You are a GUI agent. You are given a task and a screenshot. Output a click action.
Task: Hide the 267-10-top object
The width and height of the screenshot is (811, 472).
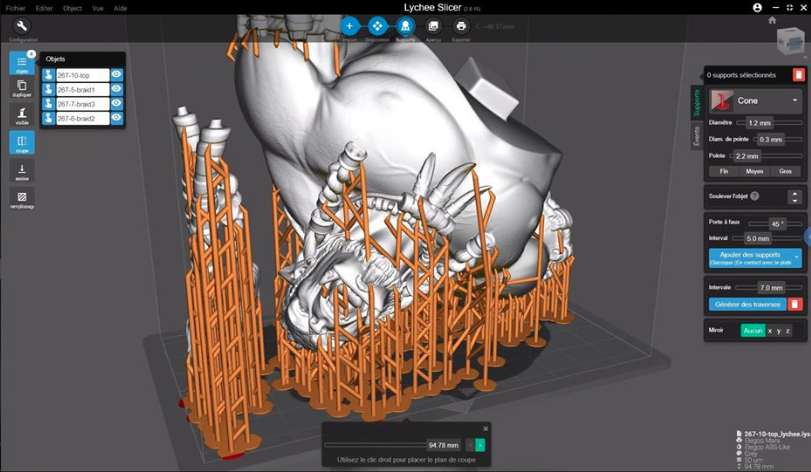pyautogui.click(x=117, y=75)
